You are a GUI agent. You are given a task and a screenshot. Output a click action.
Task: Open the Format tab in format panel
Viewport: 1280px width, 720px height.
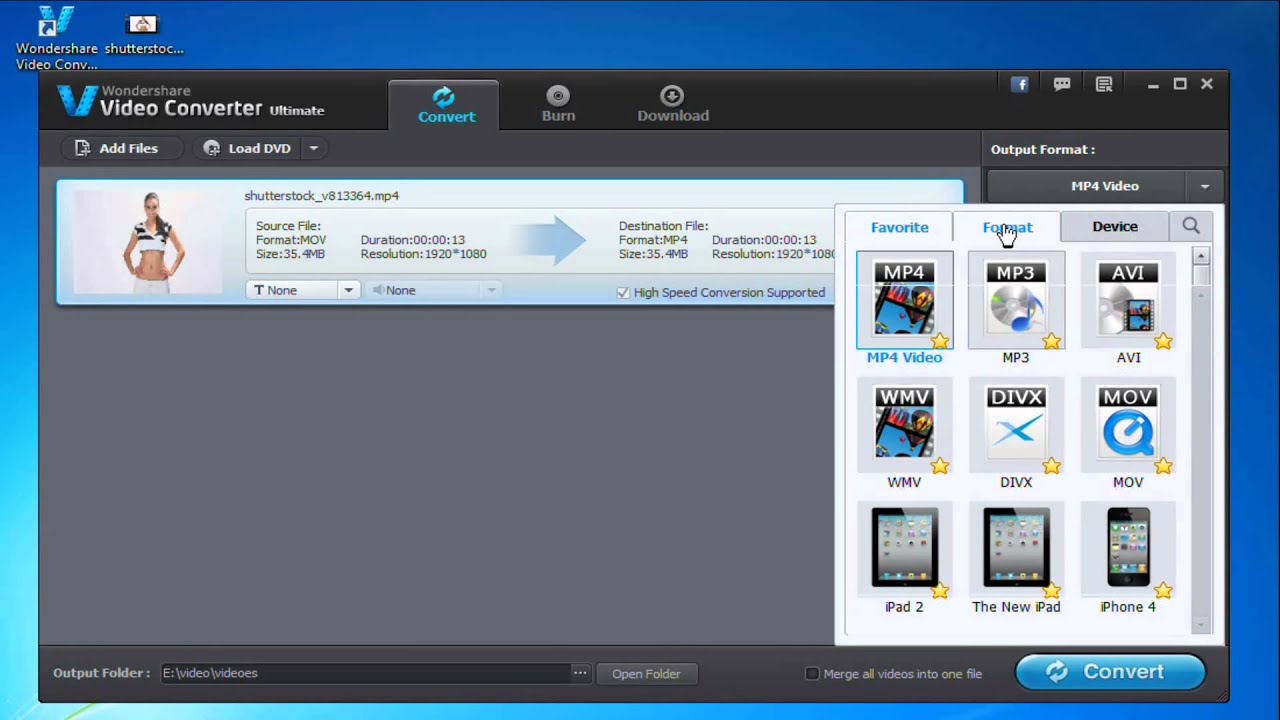(x=1007, y=227)
